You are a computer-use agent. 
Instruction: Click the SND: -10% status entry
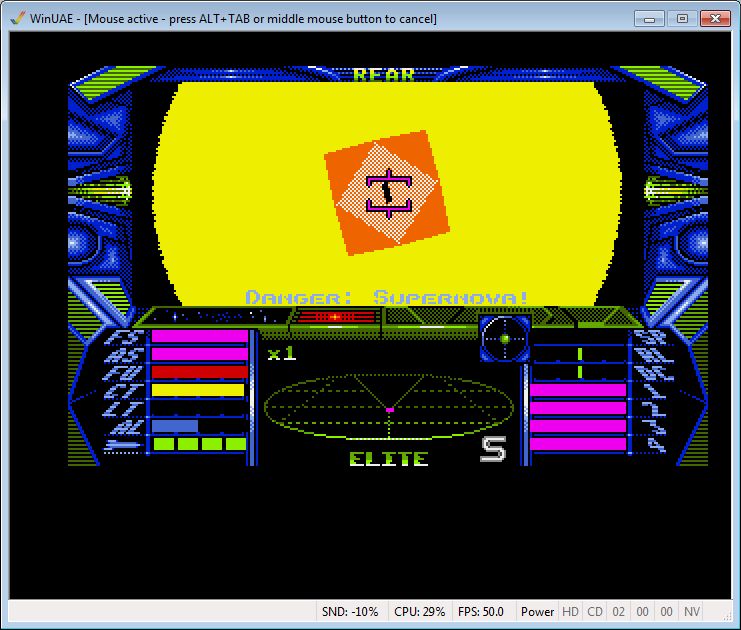(x=350, y=612)
